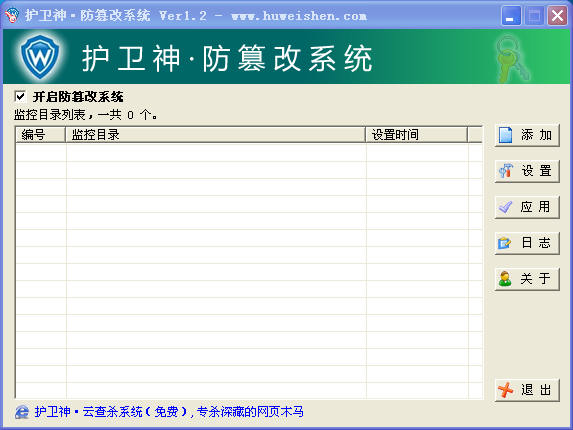This screenshot has height=430, width=573.
Task: Click the 护卫神·防篡改系统 banner title
Action: [227, 58]
